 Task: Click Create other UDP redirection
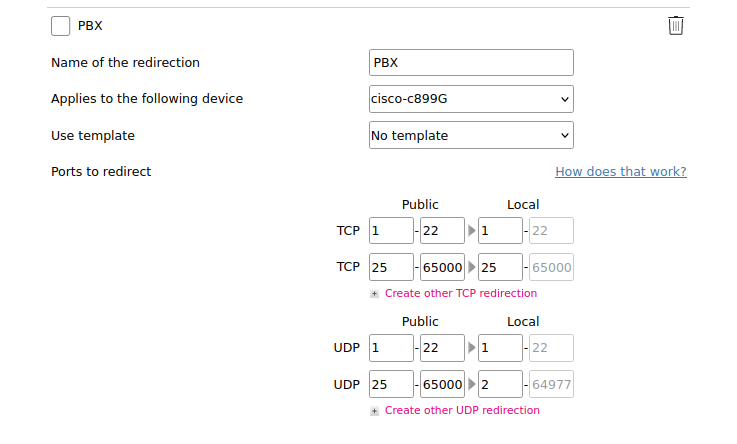pyautogui.click(x=462, y=410)
